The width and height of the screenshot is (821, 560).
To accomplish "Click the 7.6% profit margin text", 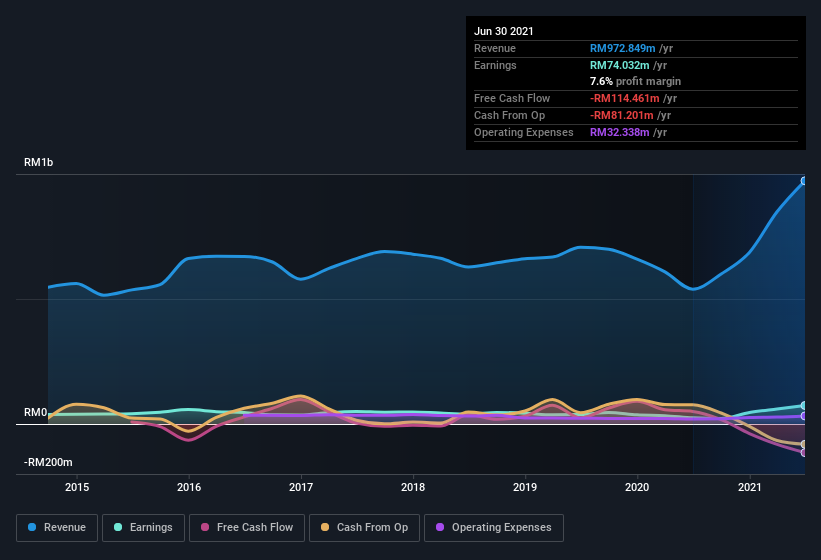I will [635, 81].
